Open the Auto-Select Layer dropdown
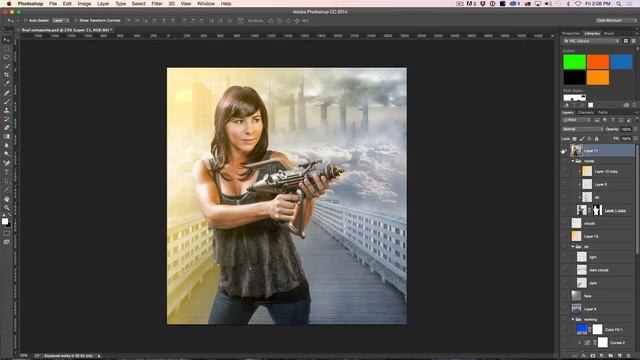The image size is (640, 360). [60, 20]
